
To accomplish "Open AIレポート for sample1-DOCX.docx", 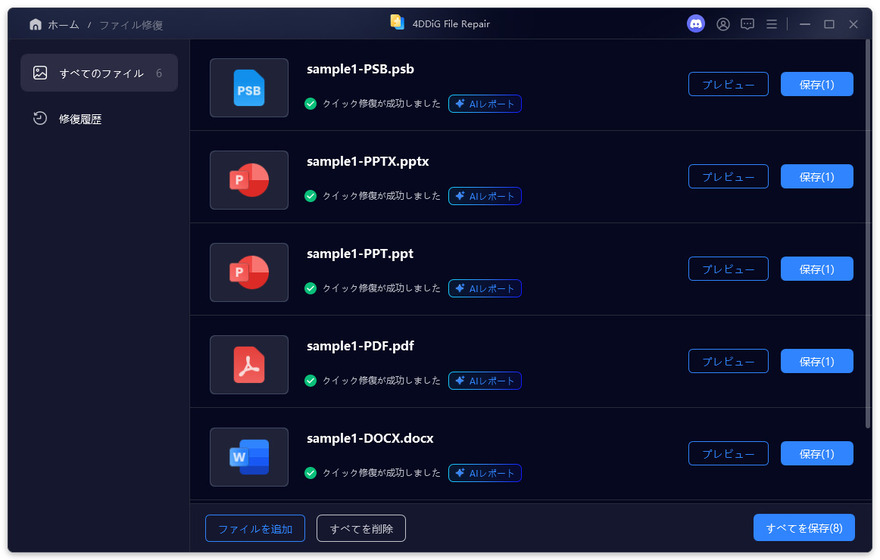I will pos(485,473).
